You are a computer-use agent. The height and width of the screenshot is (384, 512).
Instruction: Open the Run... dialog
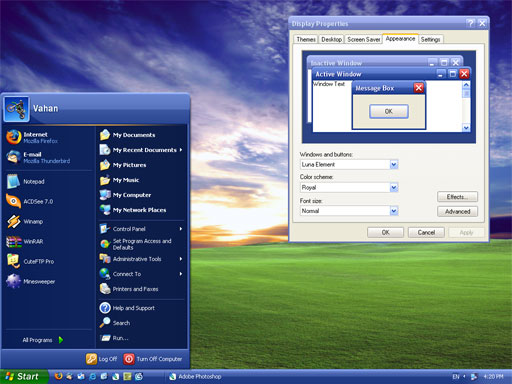click(x=141, y=338)
